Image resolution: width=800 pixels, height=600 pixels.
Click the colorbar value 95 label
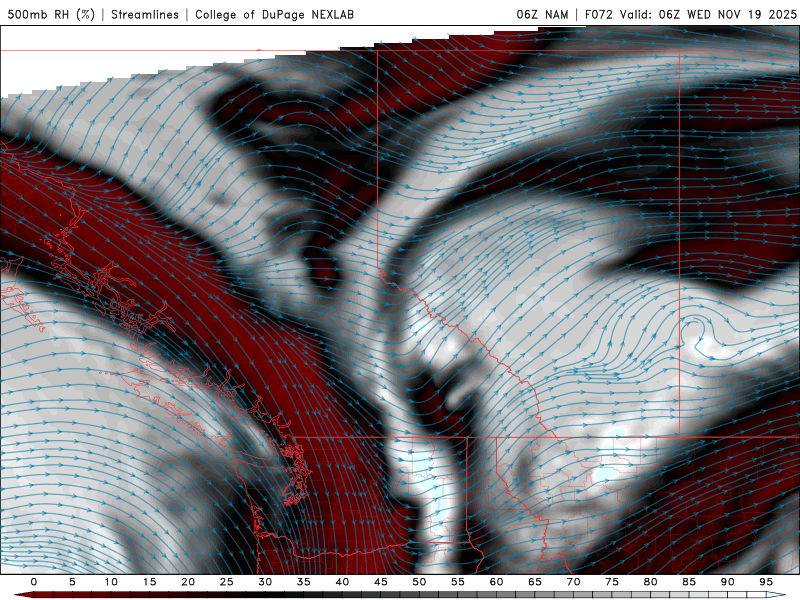(x=766, y=582)
